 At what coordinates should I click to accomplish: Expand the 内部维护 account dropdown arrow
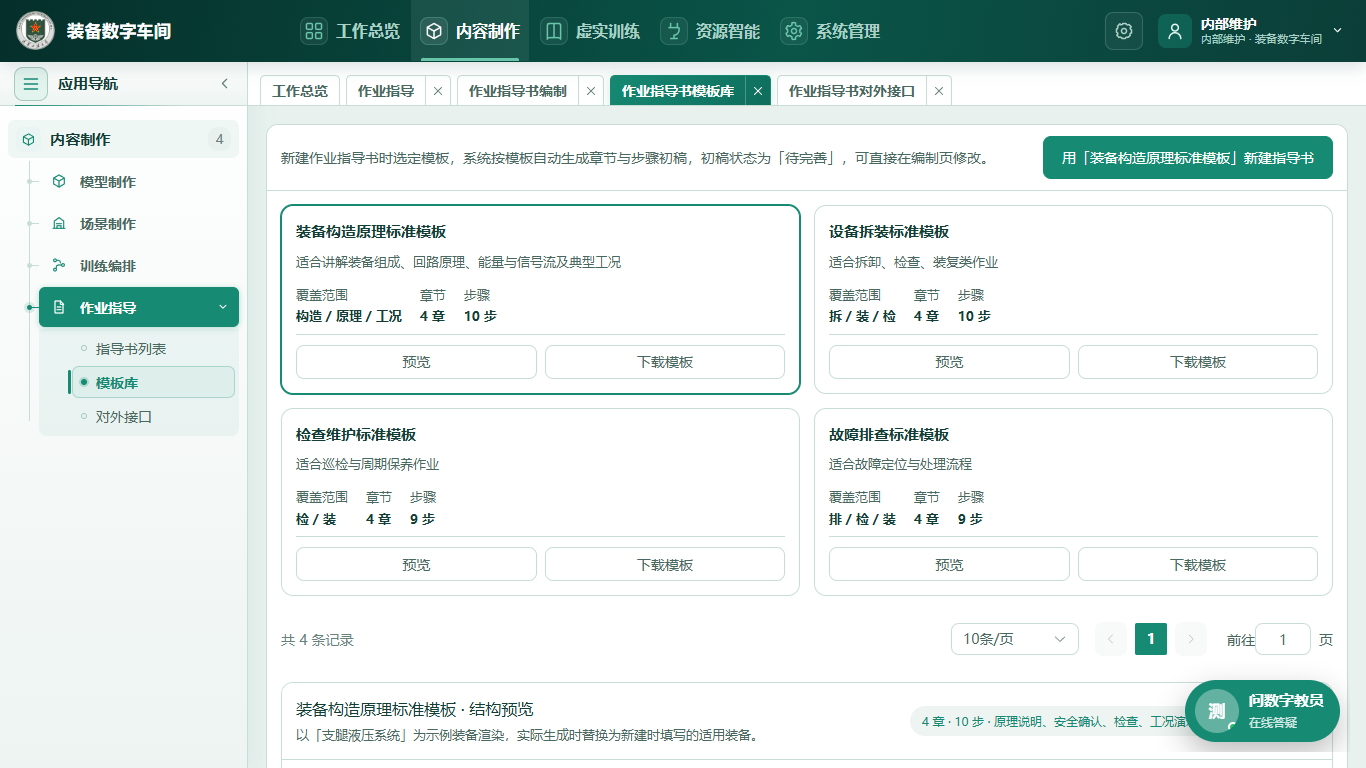[1338, 31]
